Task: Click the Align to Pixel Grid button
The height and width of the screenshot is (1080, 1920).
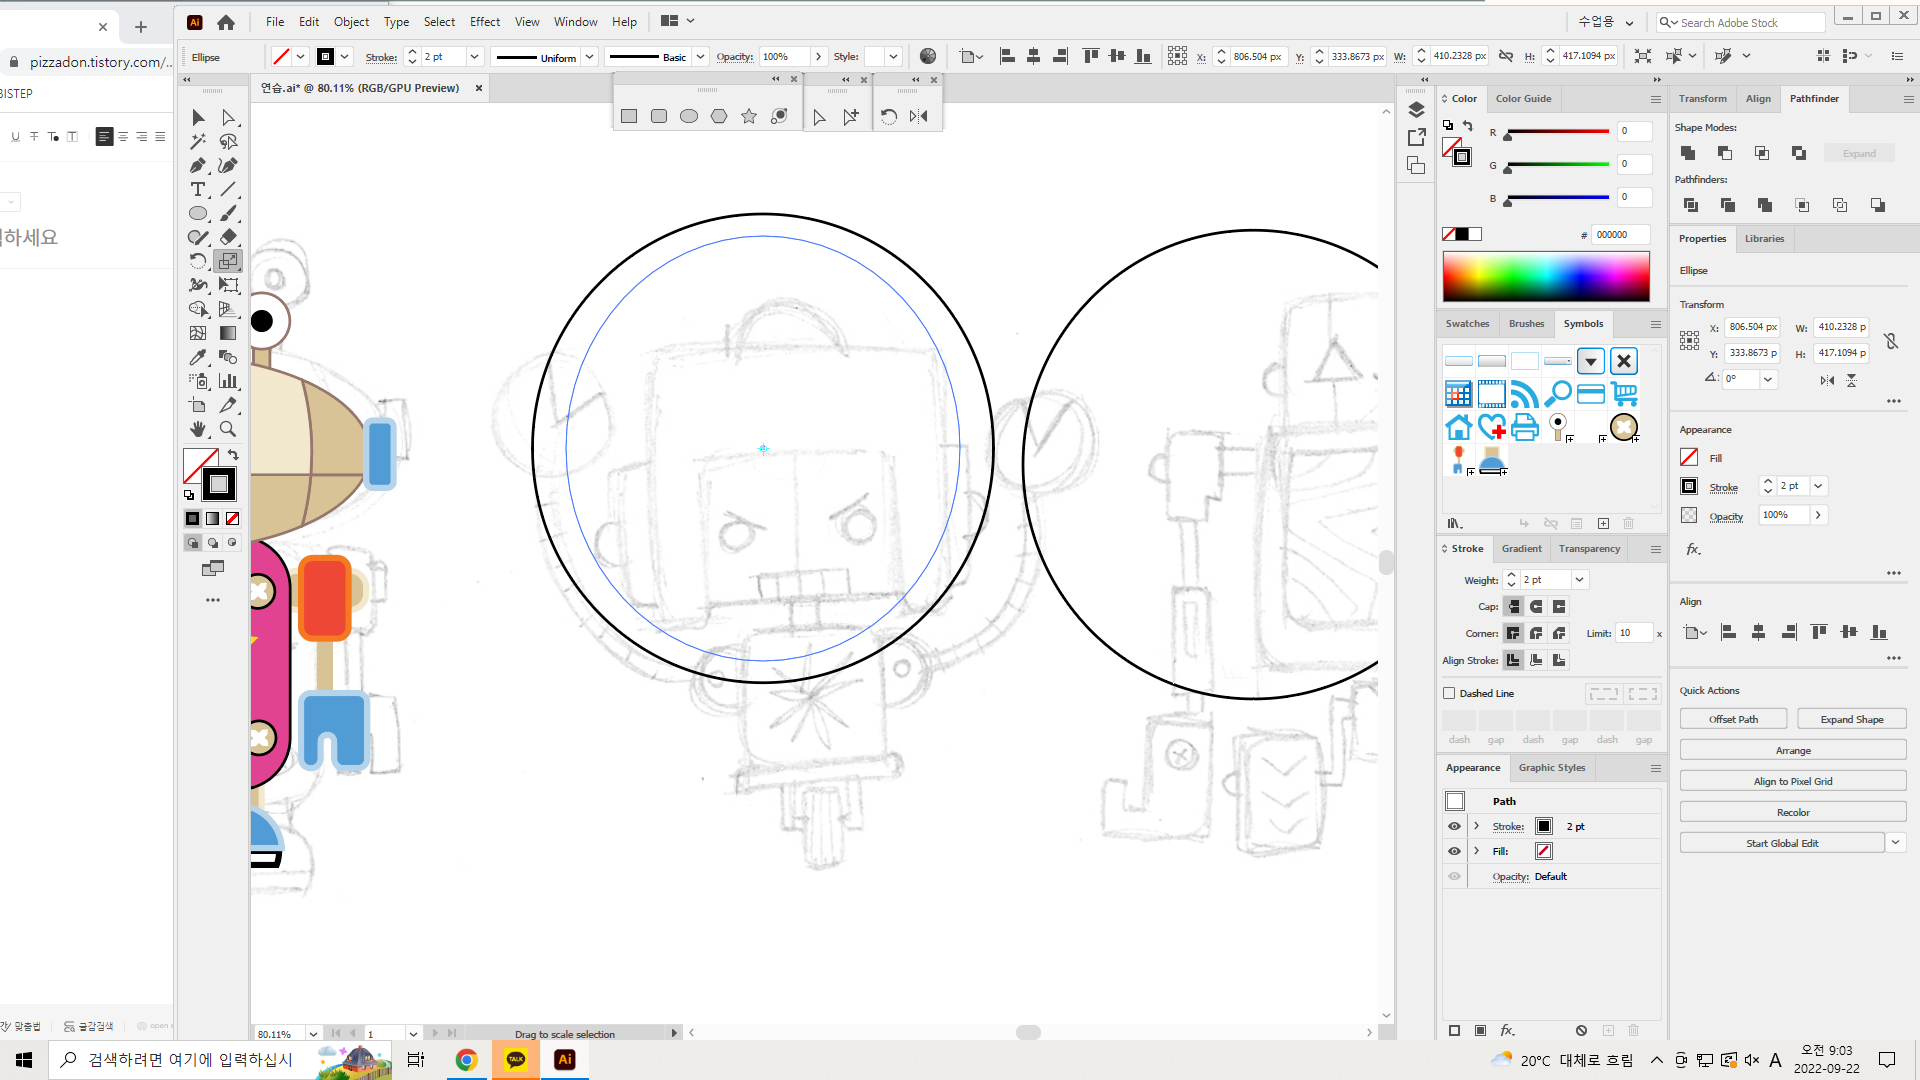Action: tap(1793, 781)
